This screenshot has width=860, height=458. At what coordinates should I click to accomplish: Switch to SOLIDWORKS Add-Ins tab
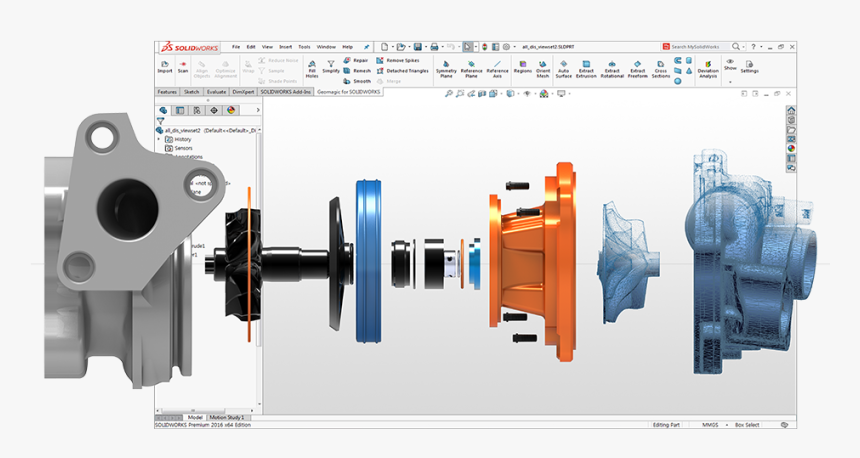[x=285, y=92]
